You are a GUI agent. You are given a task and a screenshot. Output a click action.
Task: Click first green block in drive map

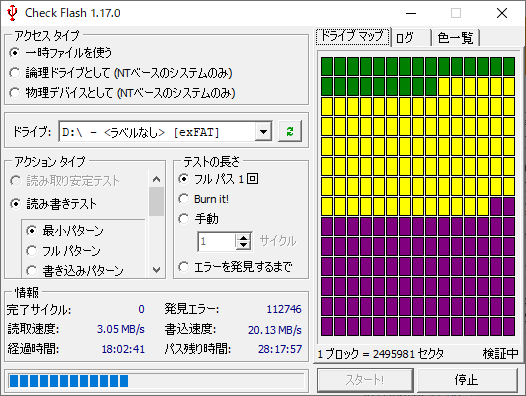(327, 66)
